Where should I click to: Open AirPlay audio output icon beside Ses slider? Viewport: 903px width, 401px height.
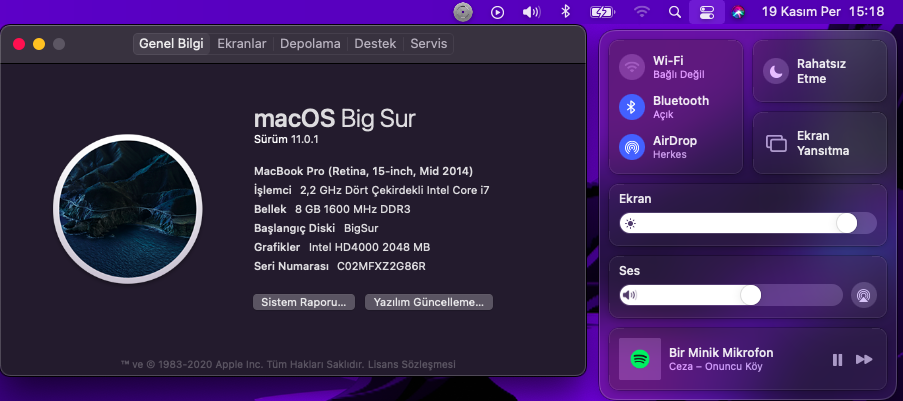[864, 295]
